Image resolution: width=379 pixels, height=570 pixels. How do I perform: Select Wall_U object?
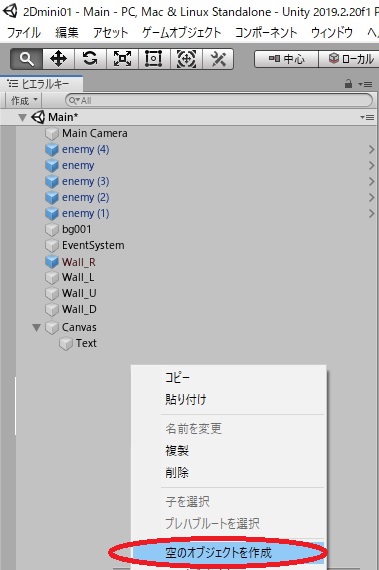pos(79,293)
